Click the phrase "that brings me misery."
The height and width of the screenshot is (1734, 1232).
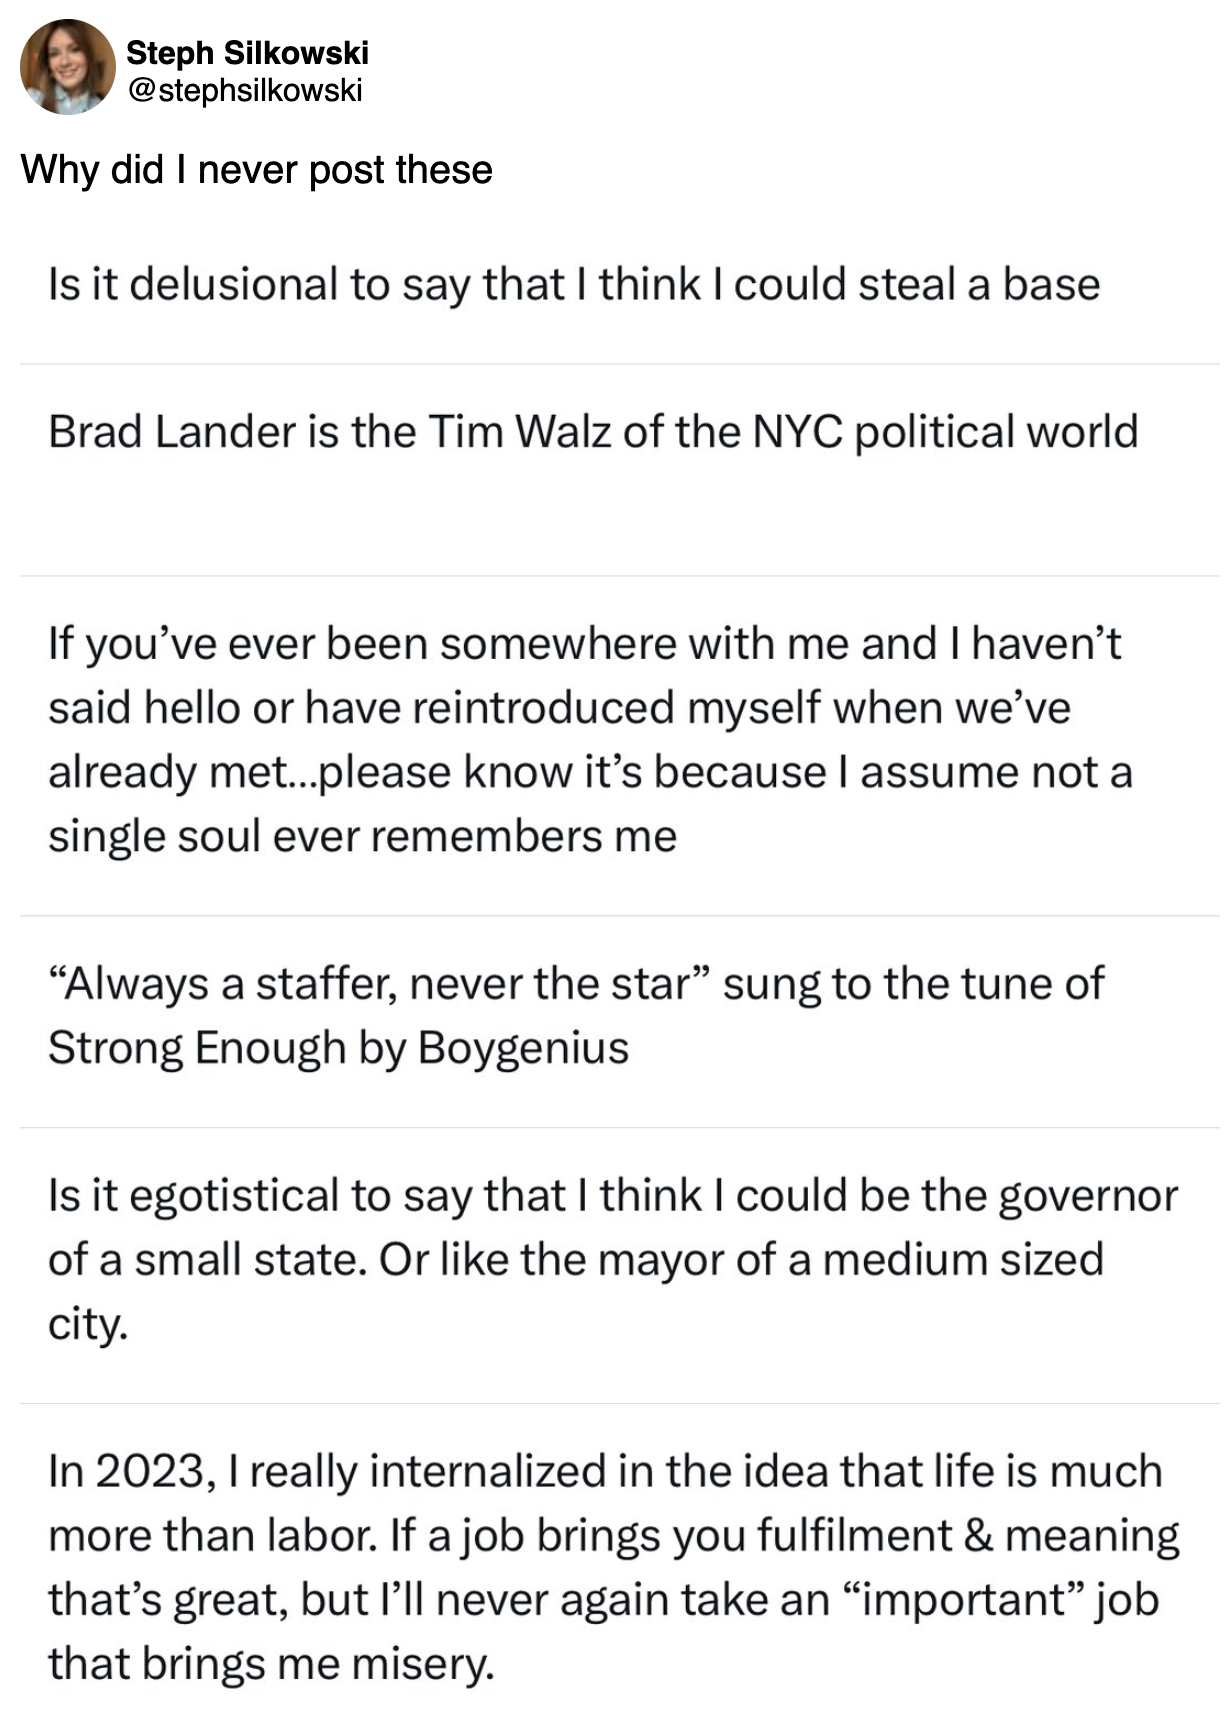click(271, 1664)
